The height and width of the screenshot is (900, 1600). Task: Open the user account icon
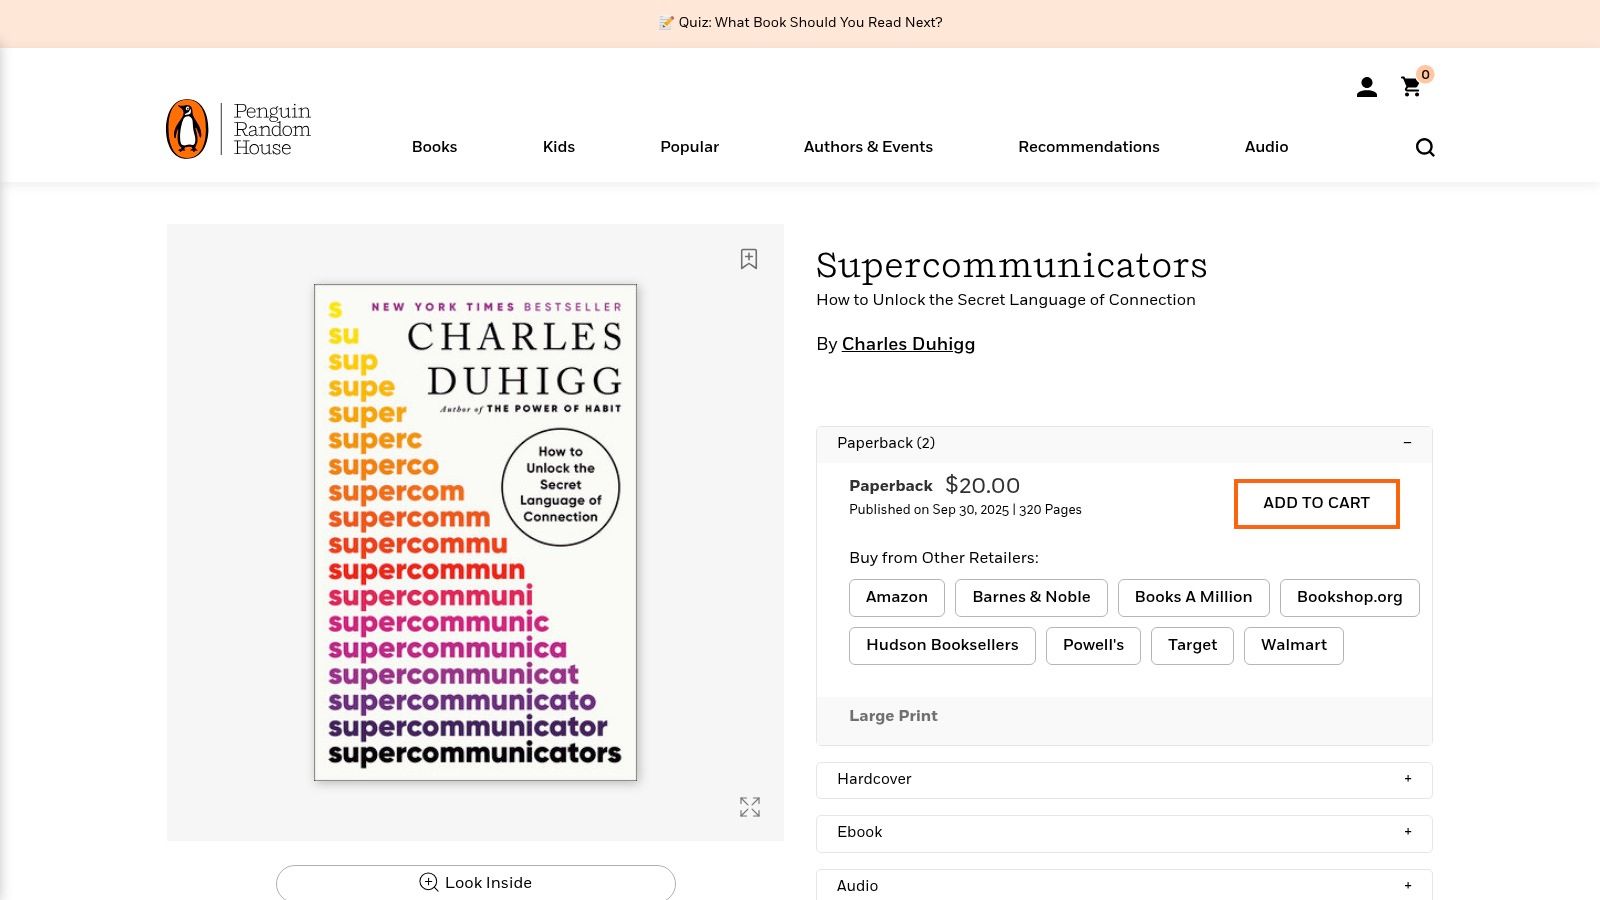coord(1366,88)
